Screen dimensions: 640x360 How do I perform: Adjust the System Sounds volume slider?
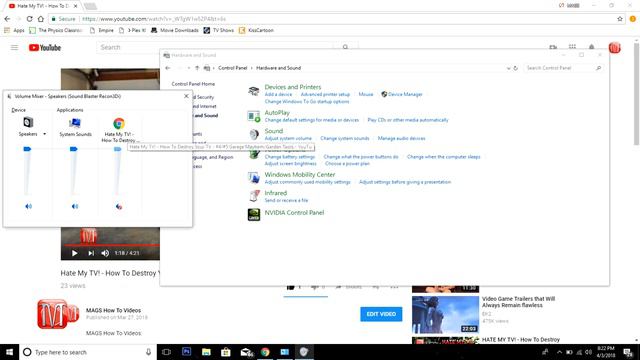coord(73,149)
